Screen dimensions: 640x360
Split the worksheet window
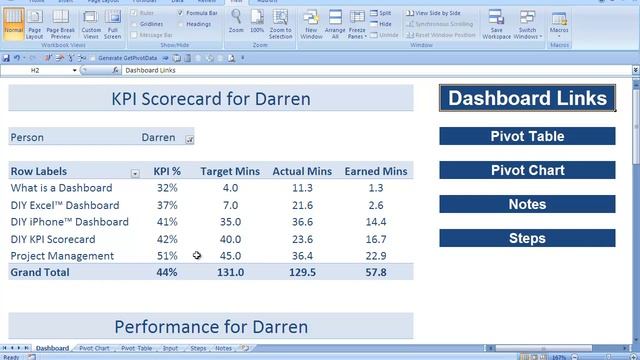tap(380, 13)
